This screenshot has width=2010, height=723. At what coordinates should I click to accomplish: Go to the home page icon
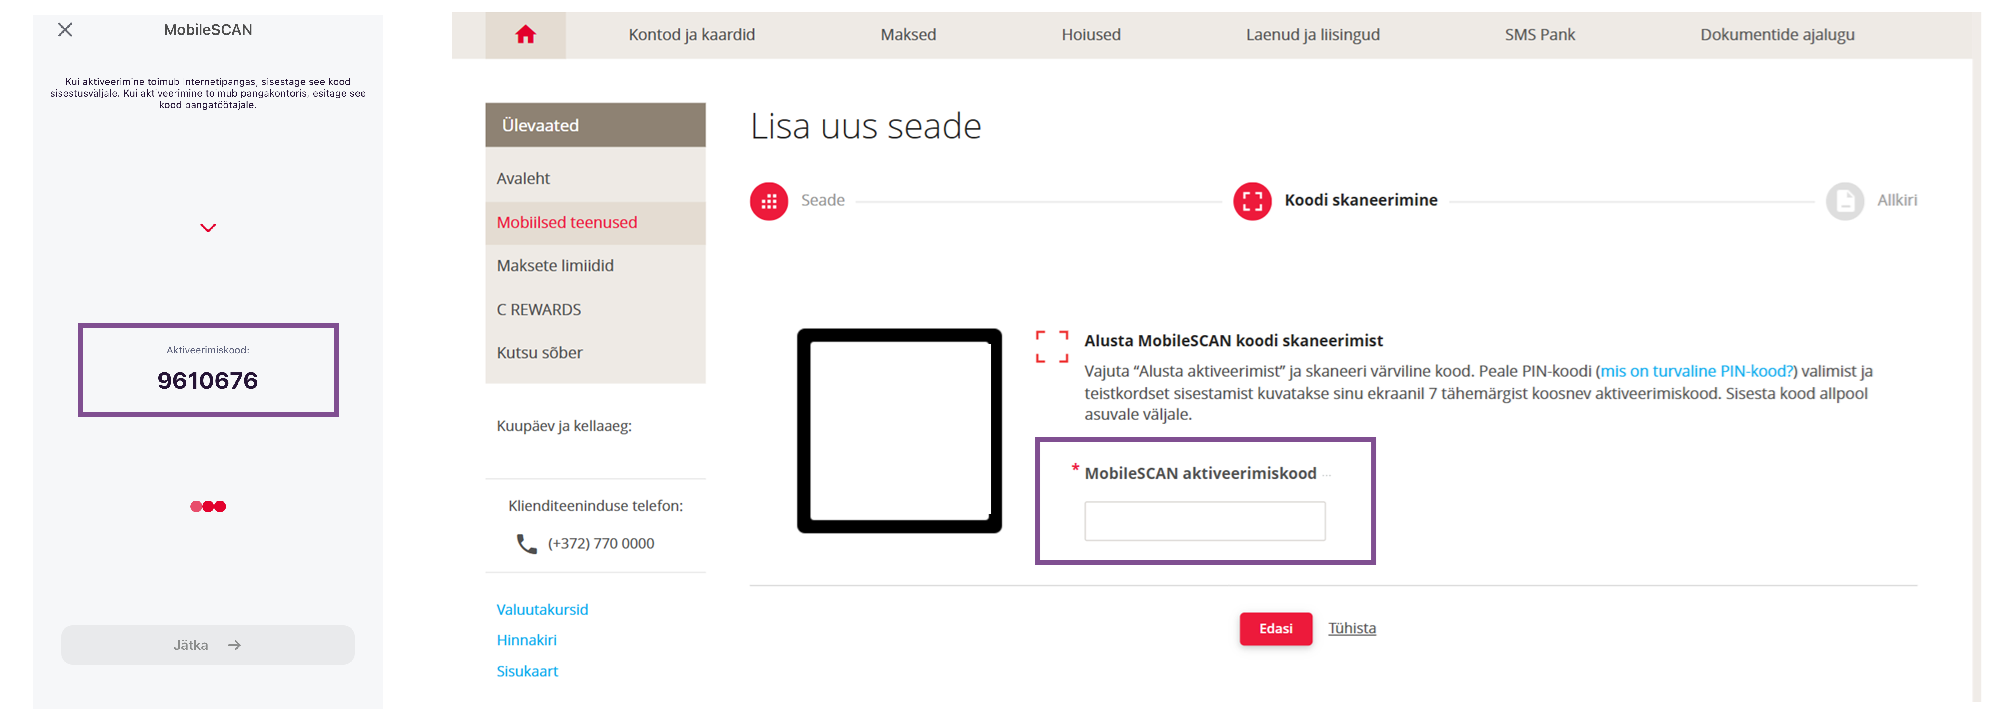click(x=525, y=35)
